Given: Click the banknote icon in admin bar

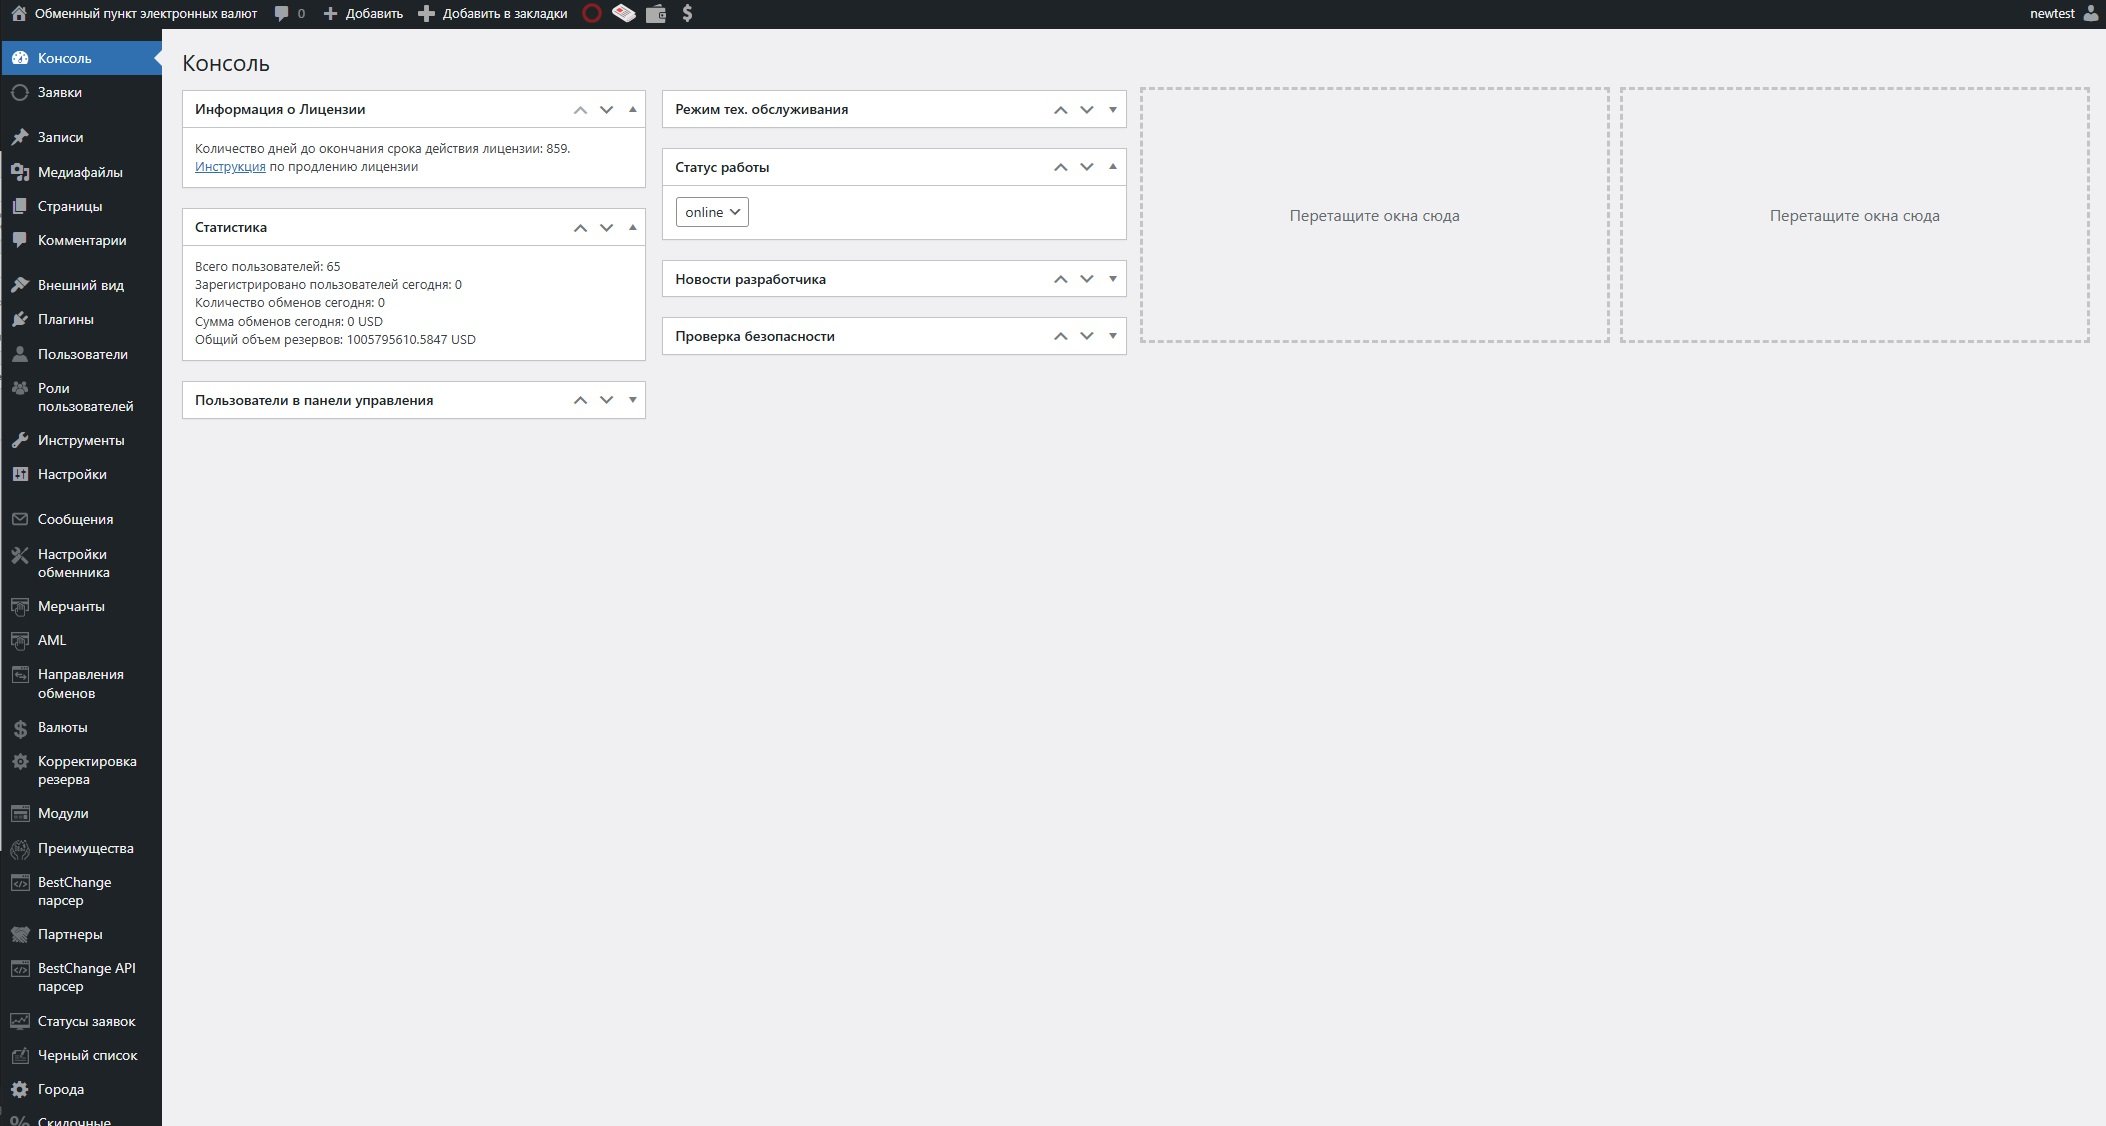Looking at the screenshot, I should coord(624,14).
